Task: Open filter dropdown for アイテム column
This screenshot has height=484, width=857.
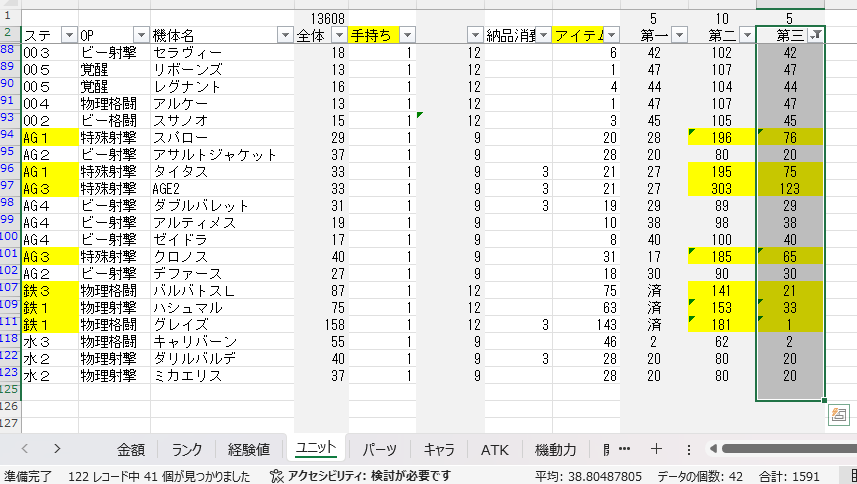Action: (x=611, y=36)
